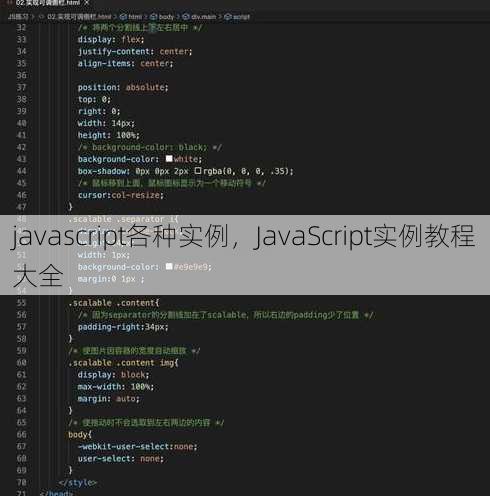The image size is (490, 496).
Task: Click the 'margin: auto;' line
Action: coord(109,399)
